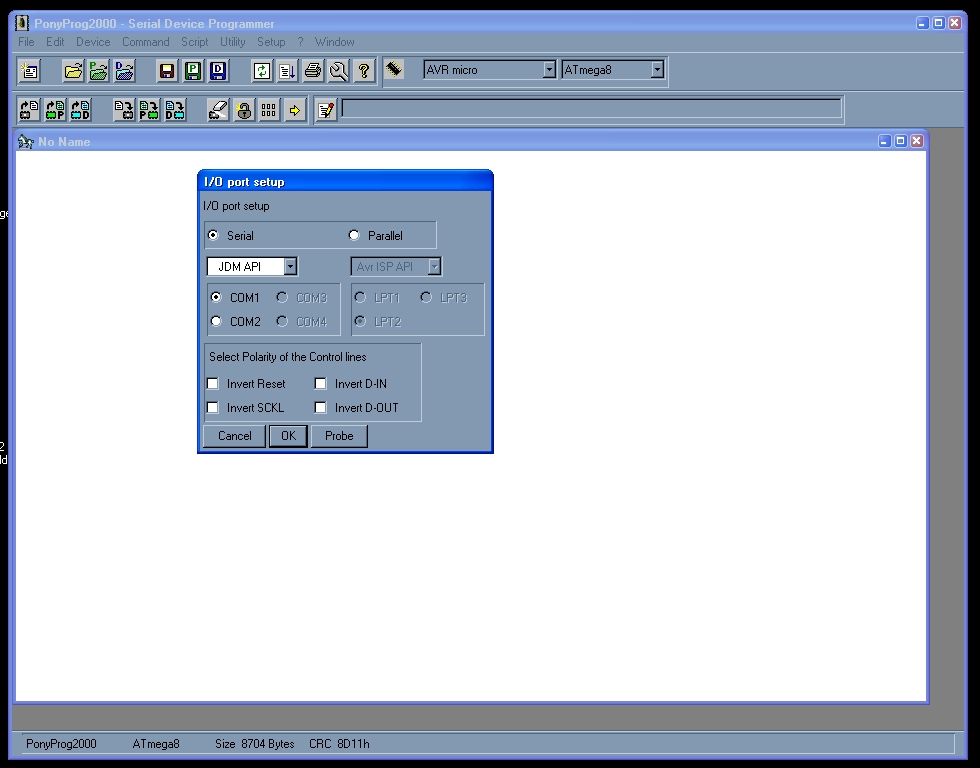Click the Open Data (D) file folder icon
Screen dimensions: 980x768
point(124,71)
